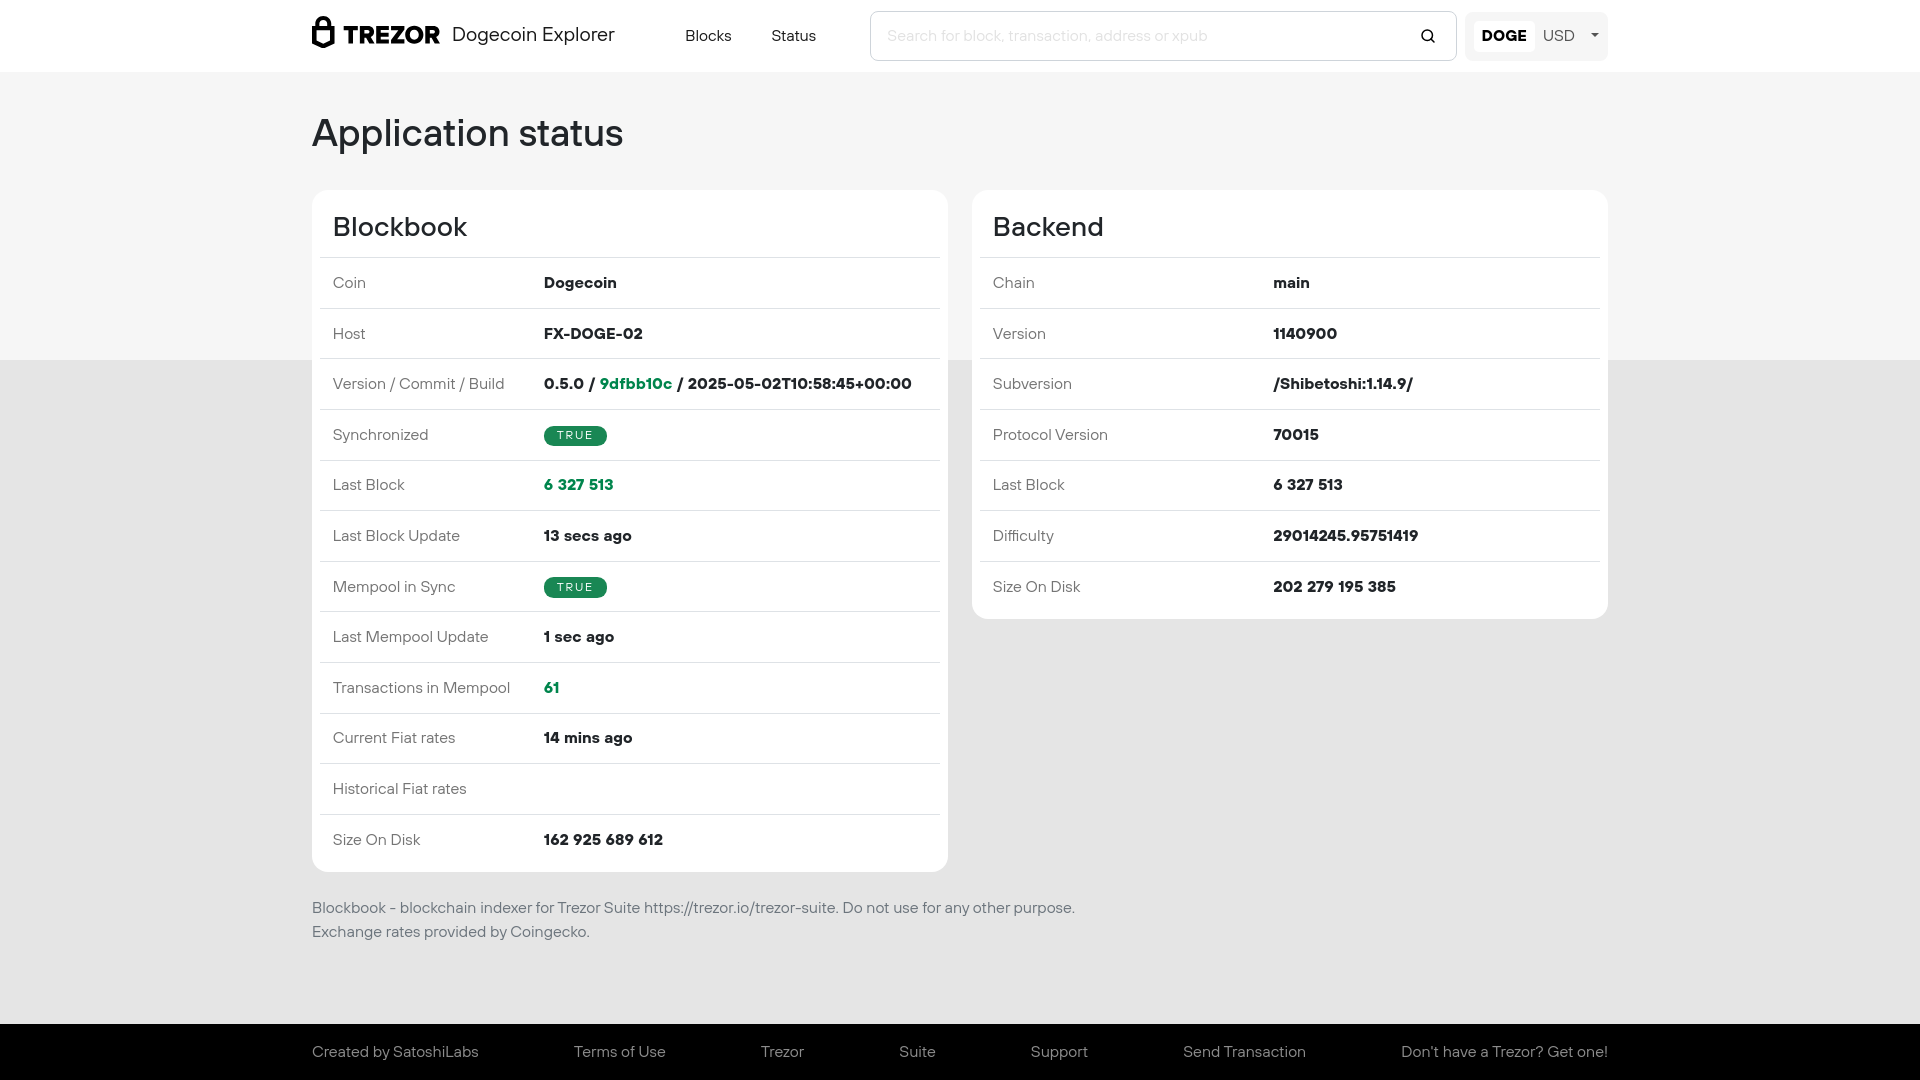1920x1080 pixels.
Task: Click Blockbook size 162 925 689 612
Action: point(603,840)
